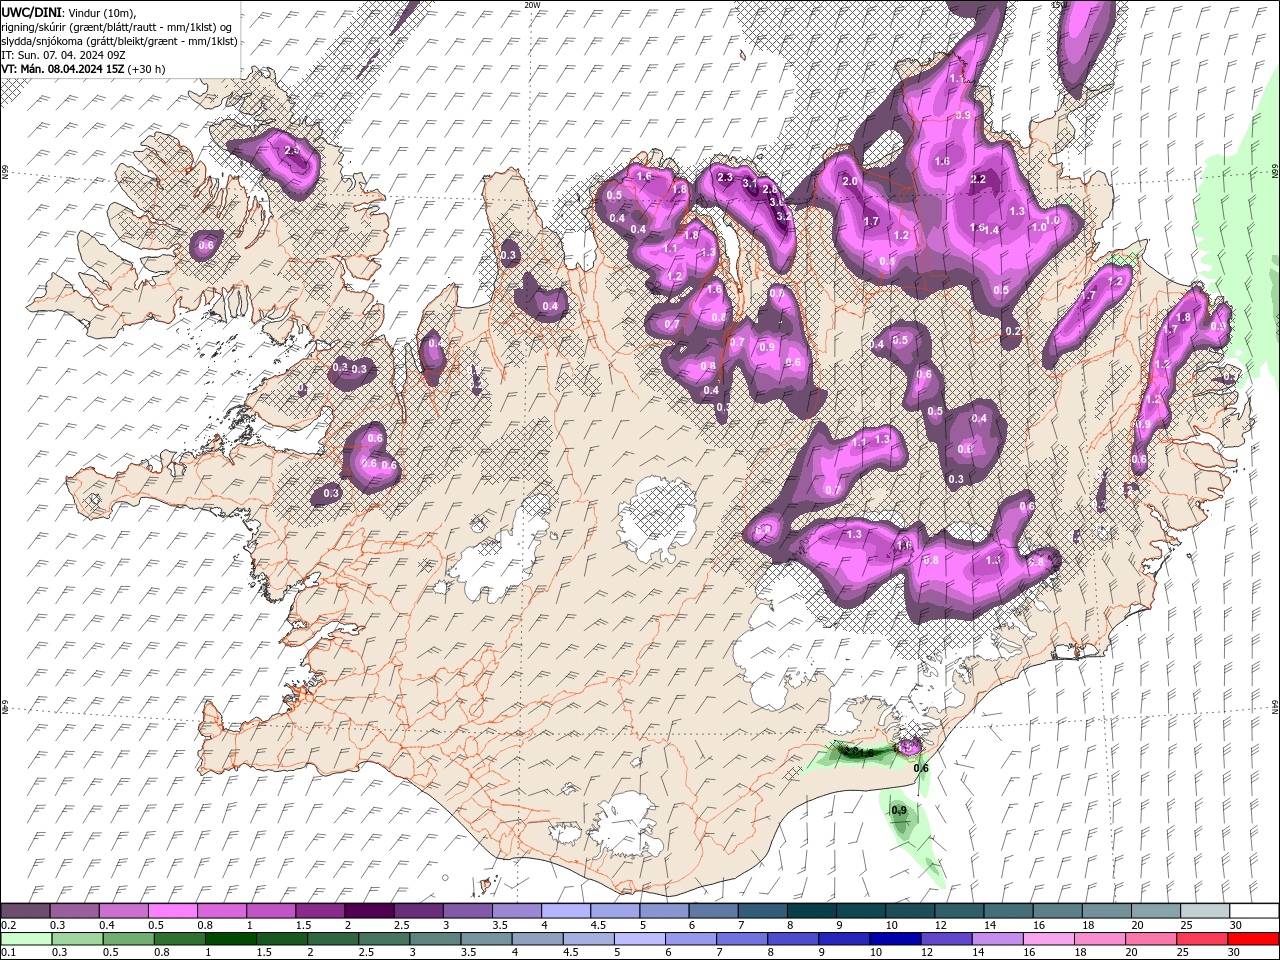Pick the bright red final swatch in rain scale
Image resolution: width=1280 pixels, height=960 pixels.
(x=1253, y=939)
